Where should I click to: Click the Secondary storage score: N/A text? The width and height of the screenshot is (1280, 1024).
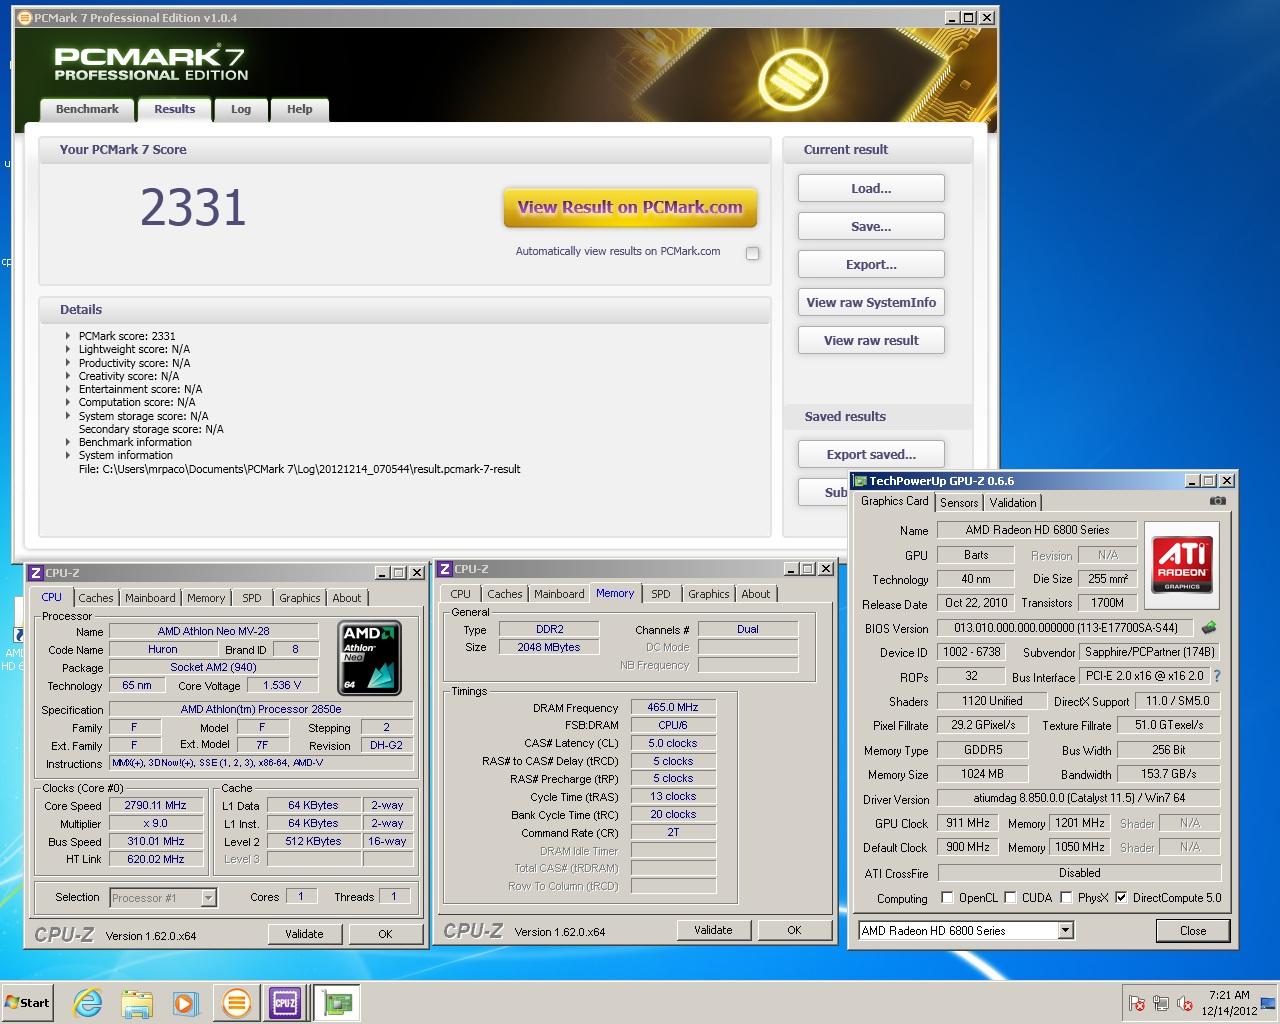tap(151, 429)
